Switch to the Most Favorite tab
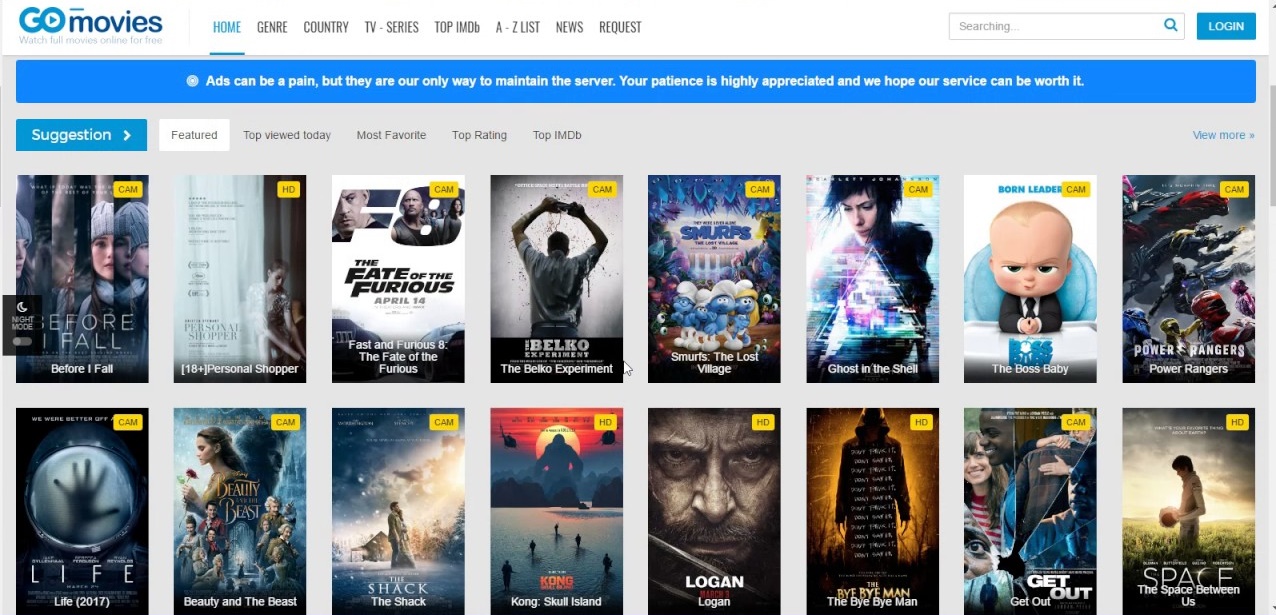The image size is (1276, 615). (391, 135)
